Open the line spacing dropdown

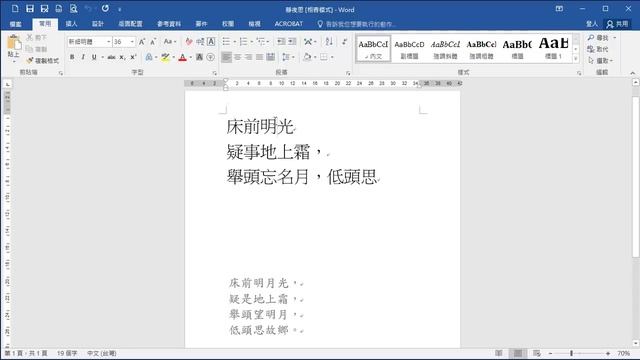pyautogui.click(x=288, y=57)
